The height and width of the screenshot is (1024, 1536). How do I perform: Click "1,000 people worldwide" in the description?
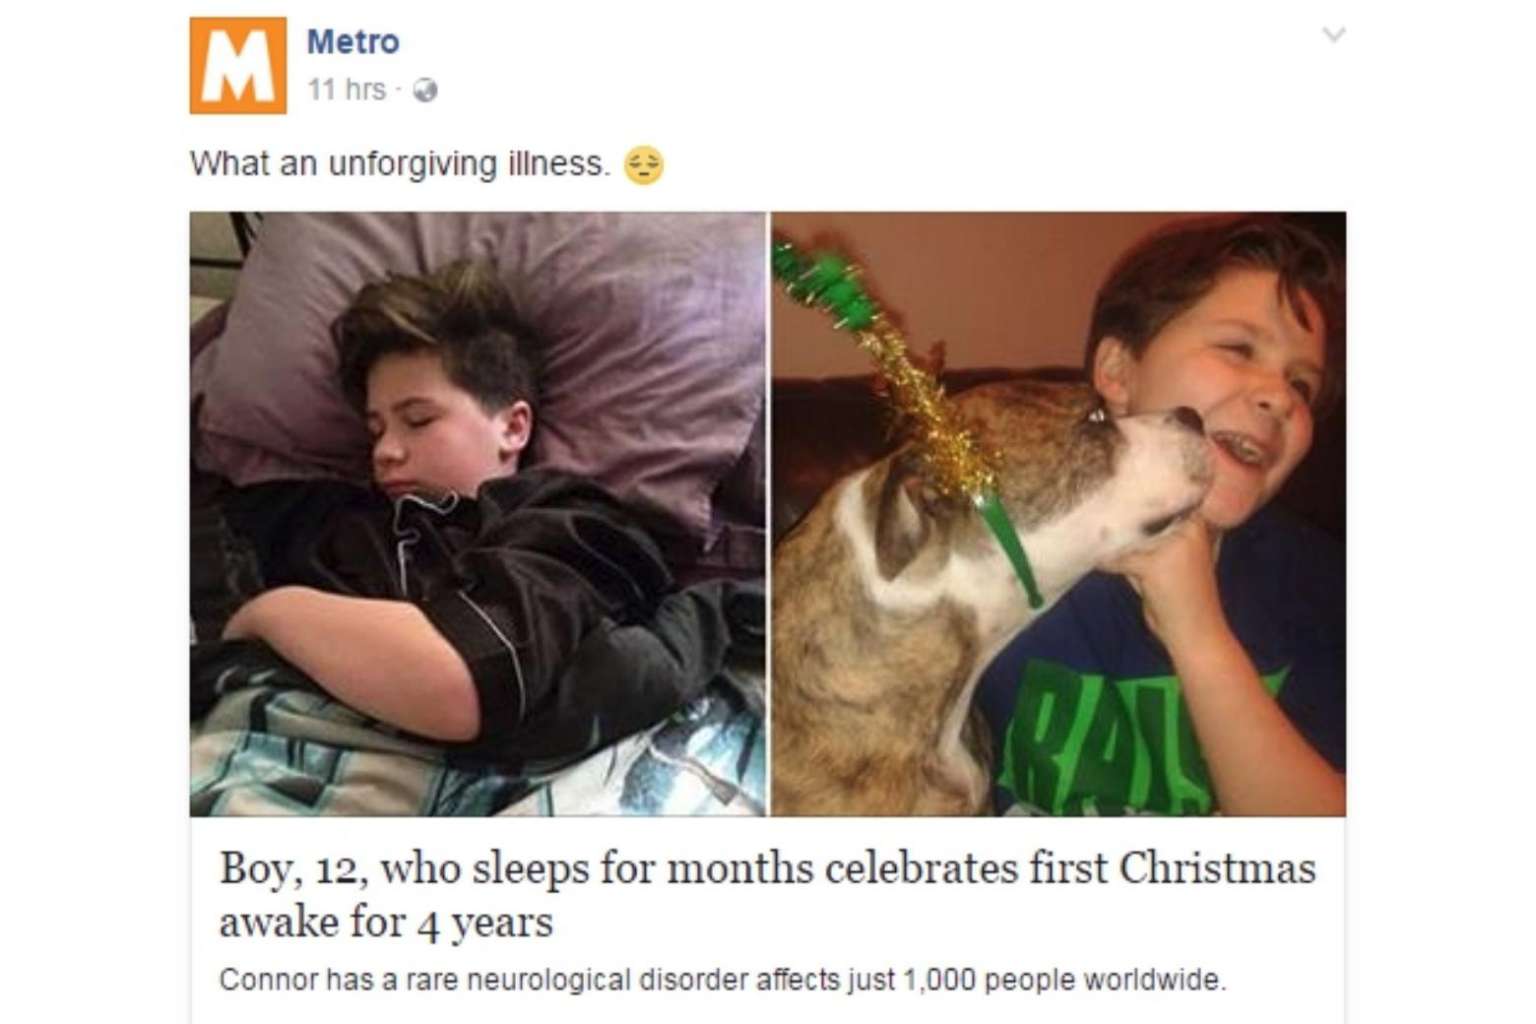coord(1063,979)
